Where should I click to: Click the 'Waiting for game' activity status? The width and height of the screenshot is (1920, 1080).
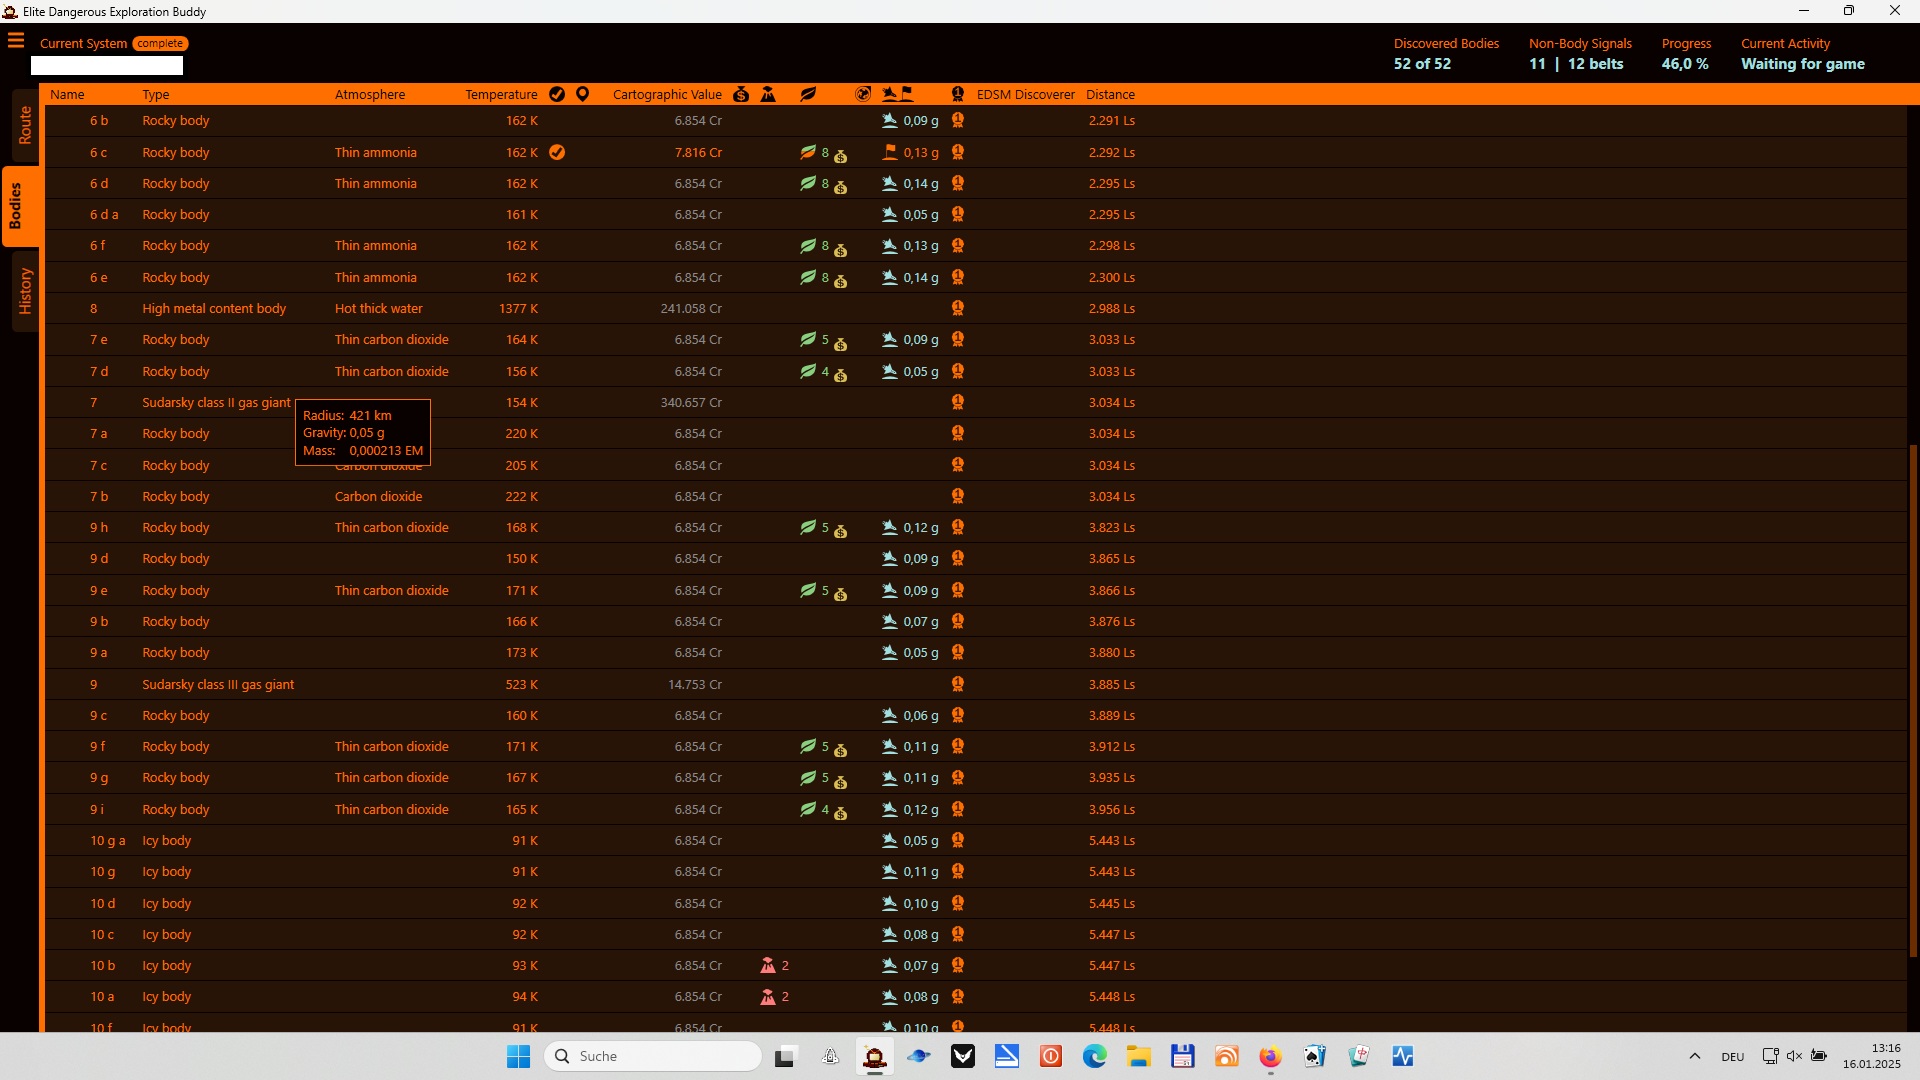tap(1802, 63)
